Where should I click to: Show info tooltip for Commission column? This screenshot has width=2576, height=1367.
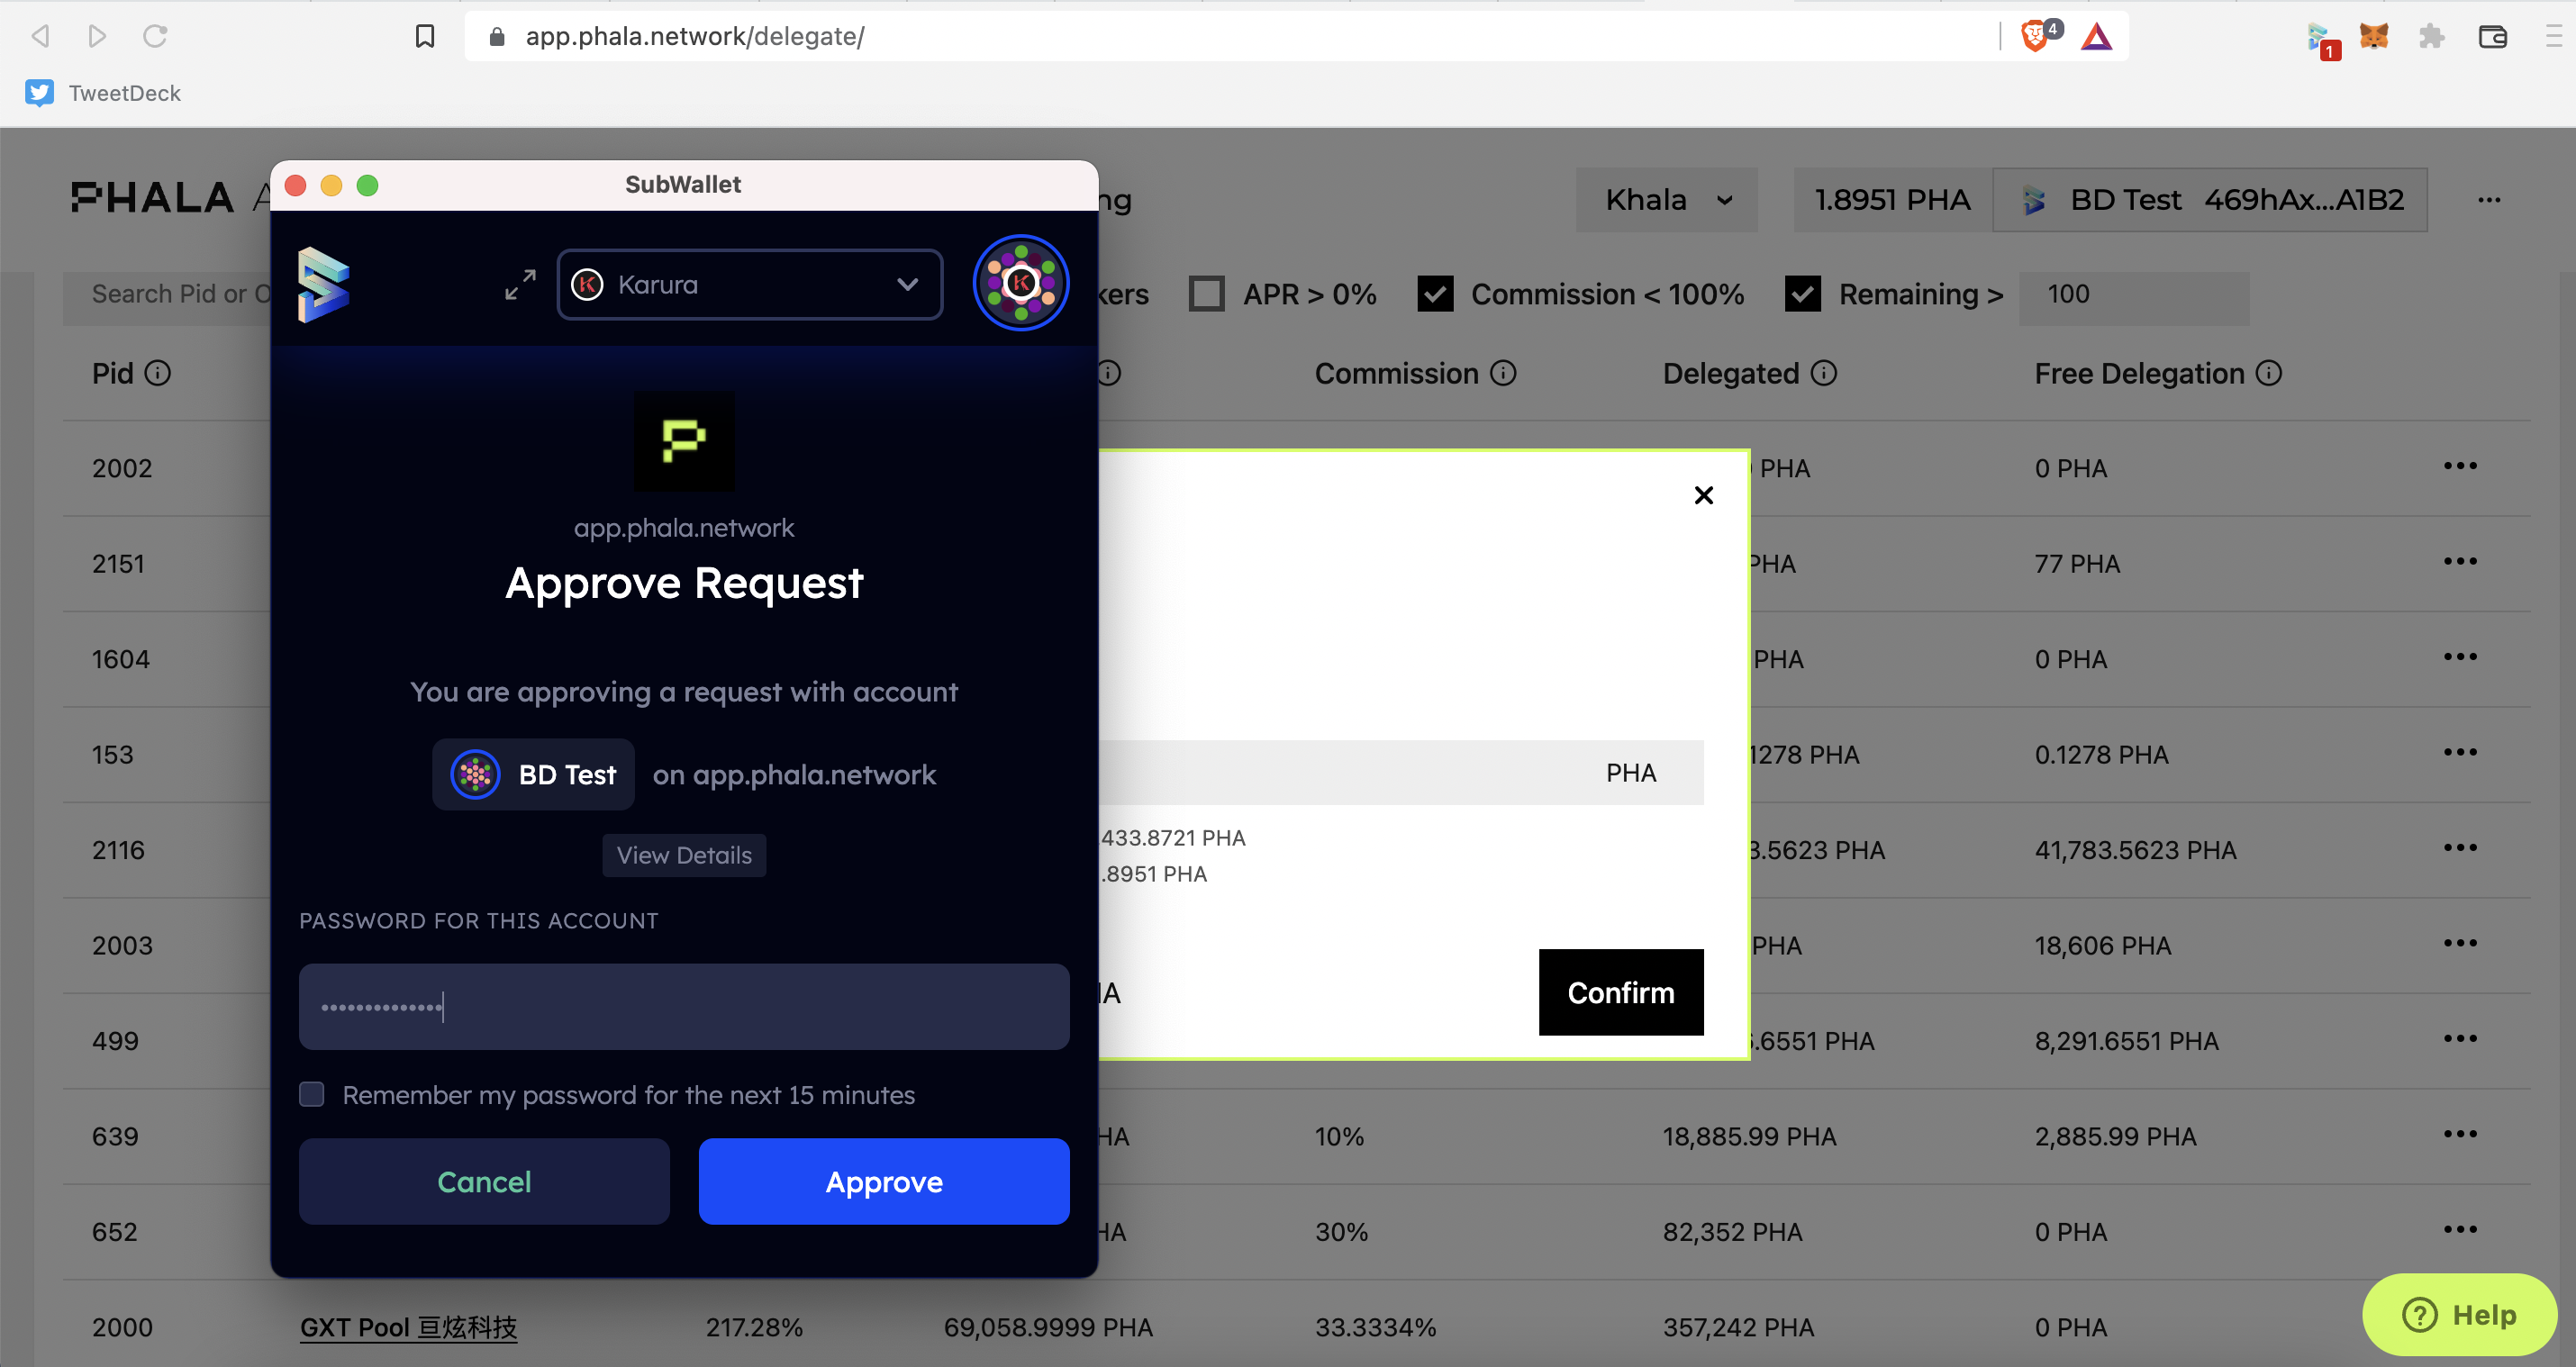[x=1503, y=373]
